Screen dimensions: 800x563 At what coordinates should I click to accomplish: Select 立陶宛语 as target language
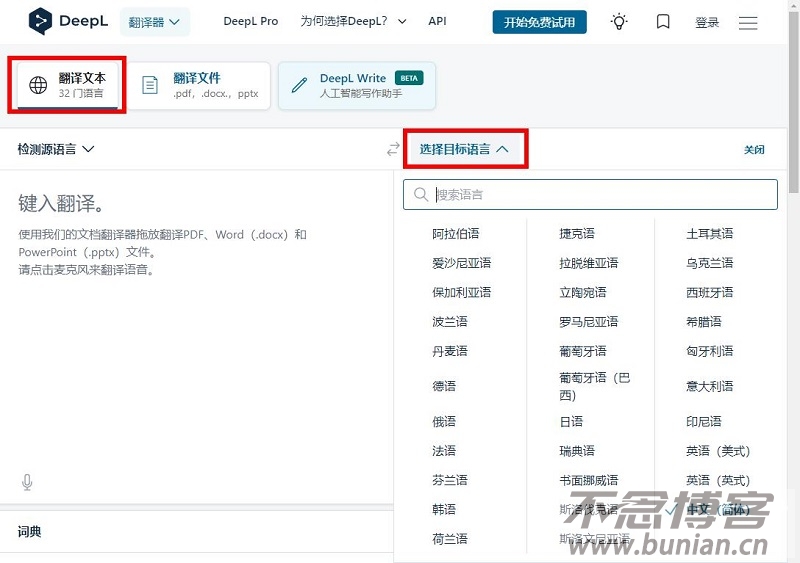[583, 292]
